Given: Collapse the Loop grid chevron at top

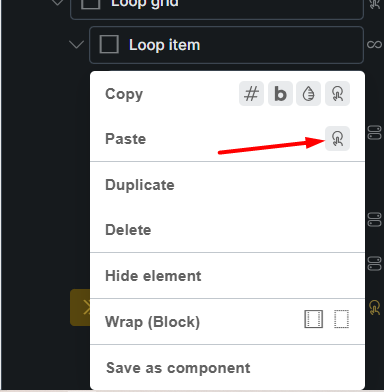Looking at the screenshot, I should click(58, 3).
